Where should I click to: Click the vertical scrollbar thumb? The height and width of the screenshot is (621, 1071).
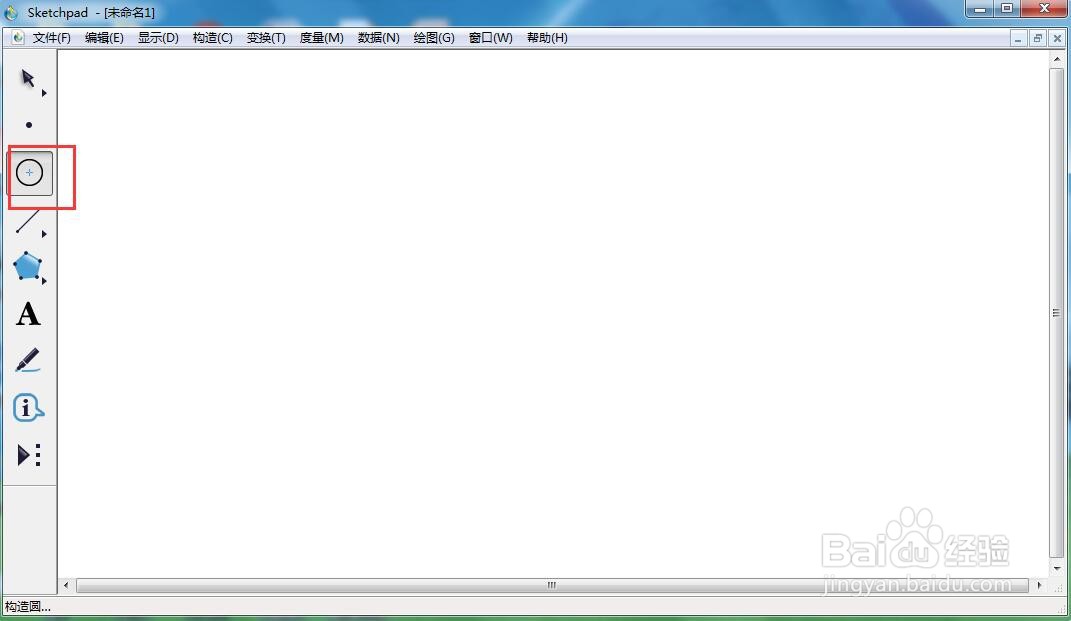tap(1057, 313)
